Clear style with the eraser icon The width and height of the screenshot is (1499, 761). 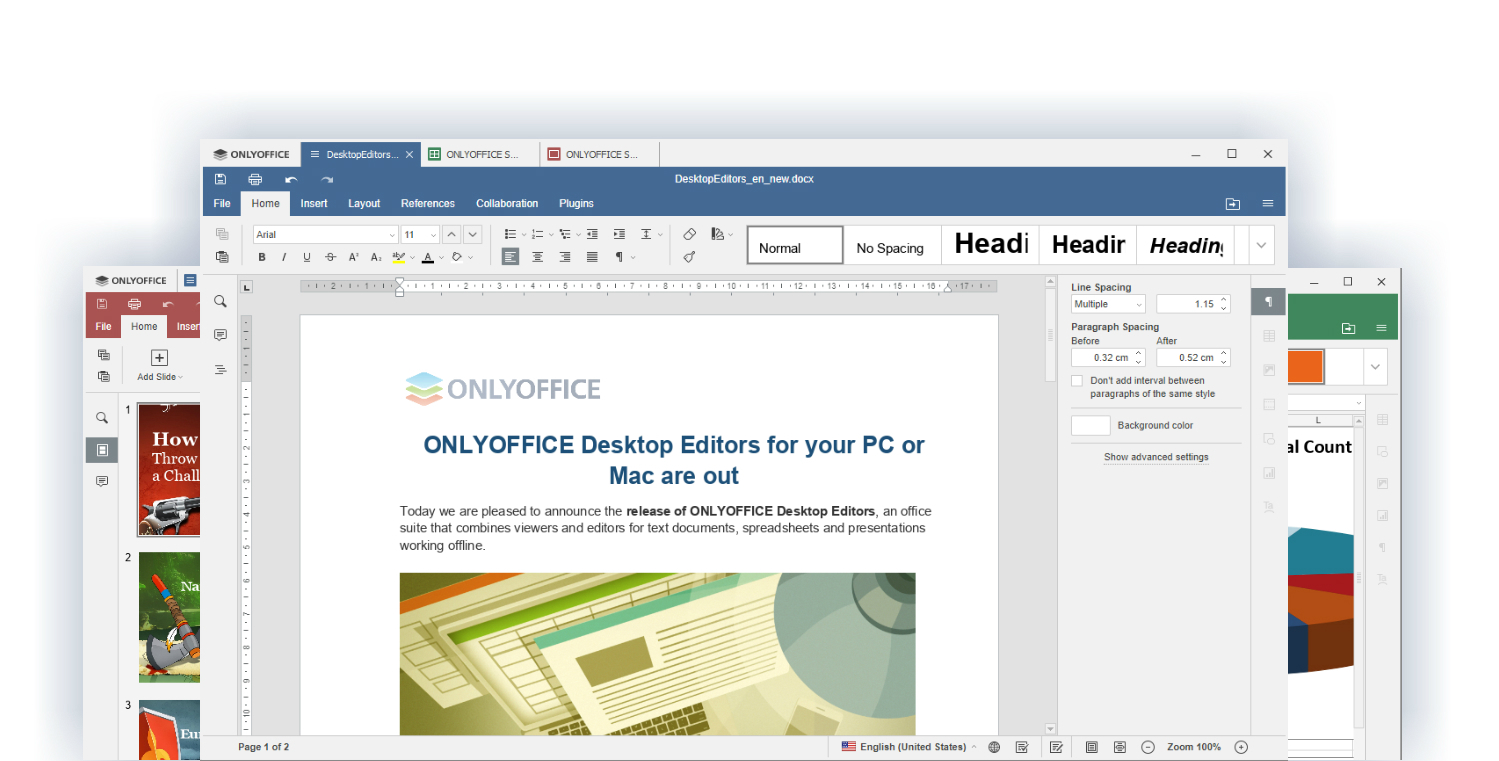[x=689, y=234]
